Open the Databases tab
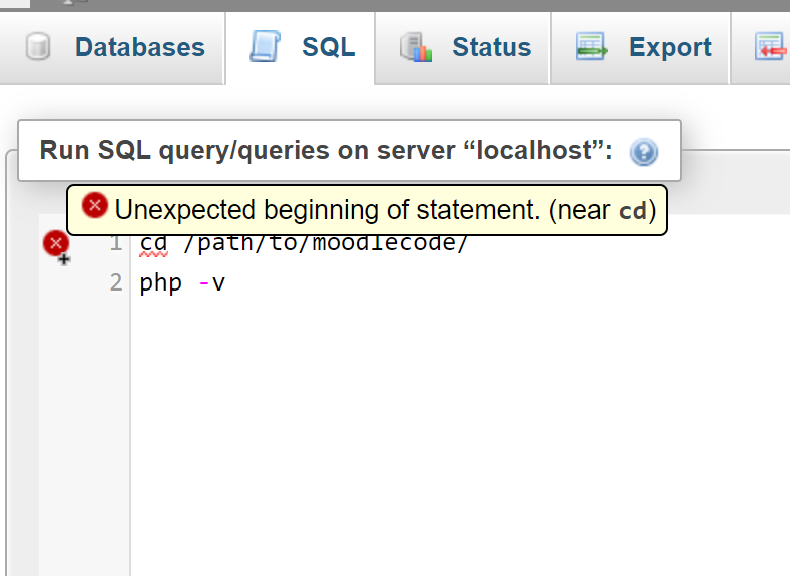790x576 pixels. (x=112, y=48)
